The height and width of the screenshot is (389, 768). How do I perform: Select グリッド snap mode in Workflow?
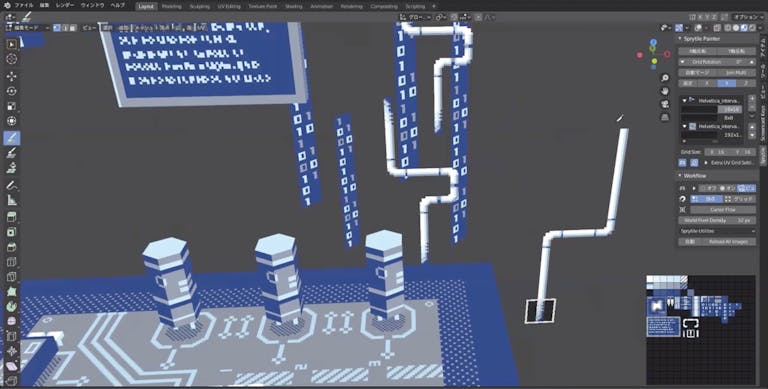click(x=740, y=199)
